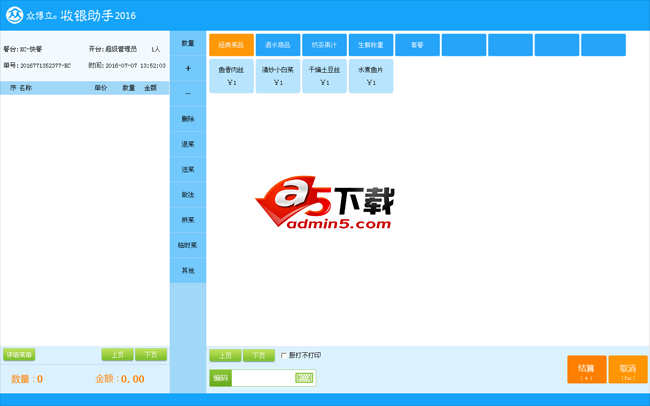Click the 编码 code input field
This screenshot has width=650, height=406.
tap(263, 378)
